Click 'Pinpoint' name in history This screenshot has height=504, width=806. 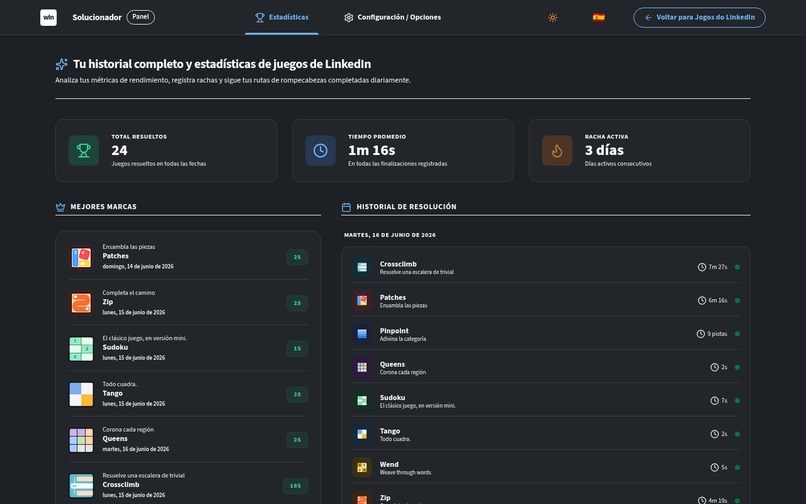coord(394,331)
